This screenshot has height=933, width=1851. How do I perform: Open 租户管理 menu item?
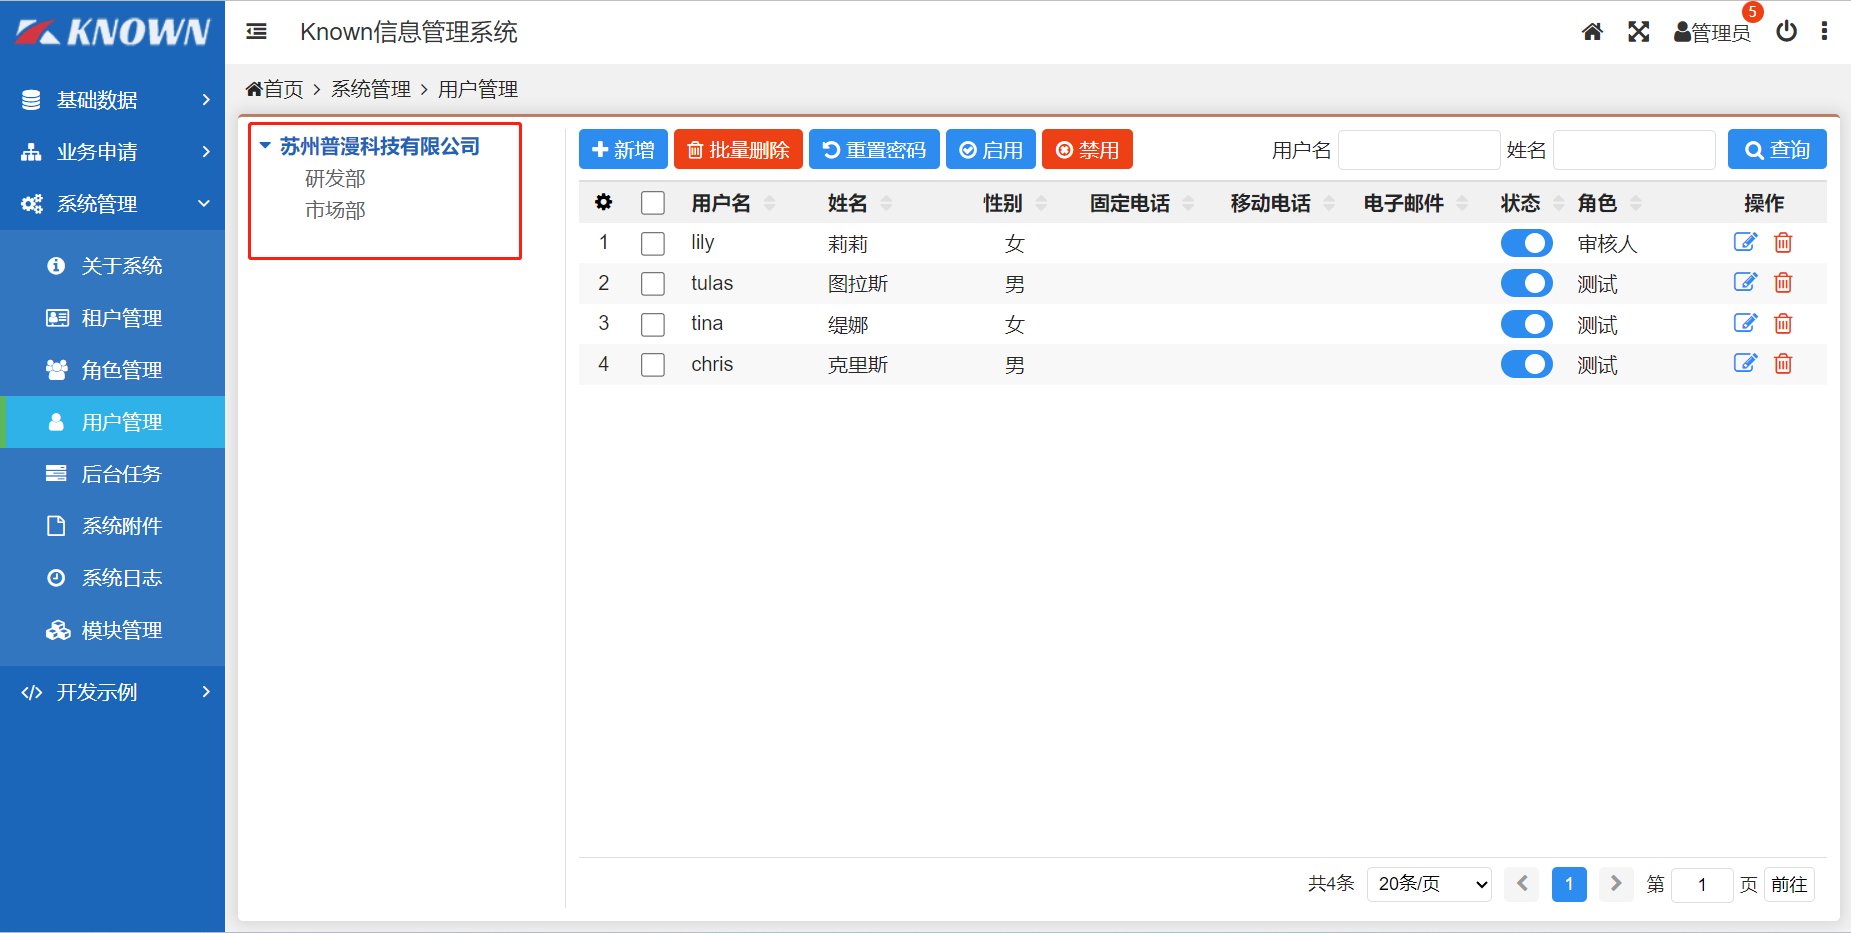tap(112, 318)
